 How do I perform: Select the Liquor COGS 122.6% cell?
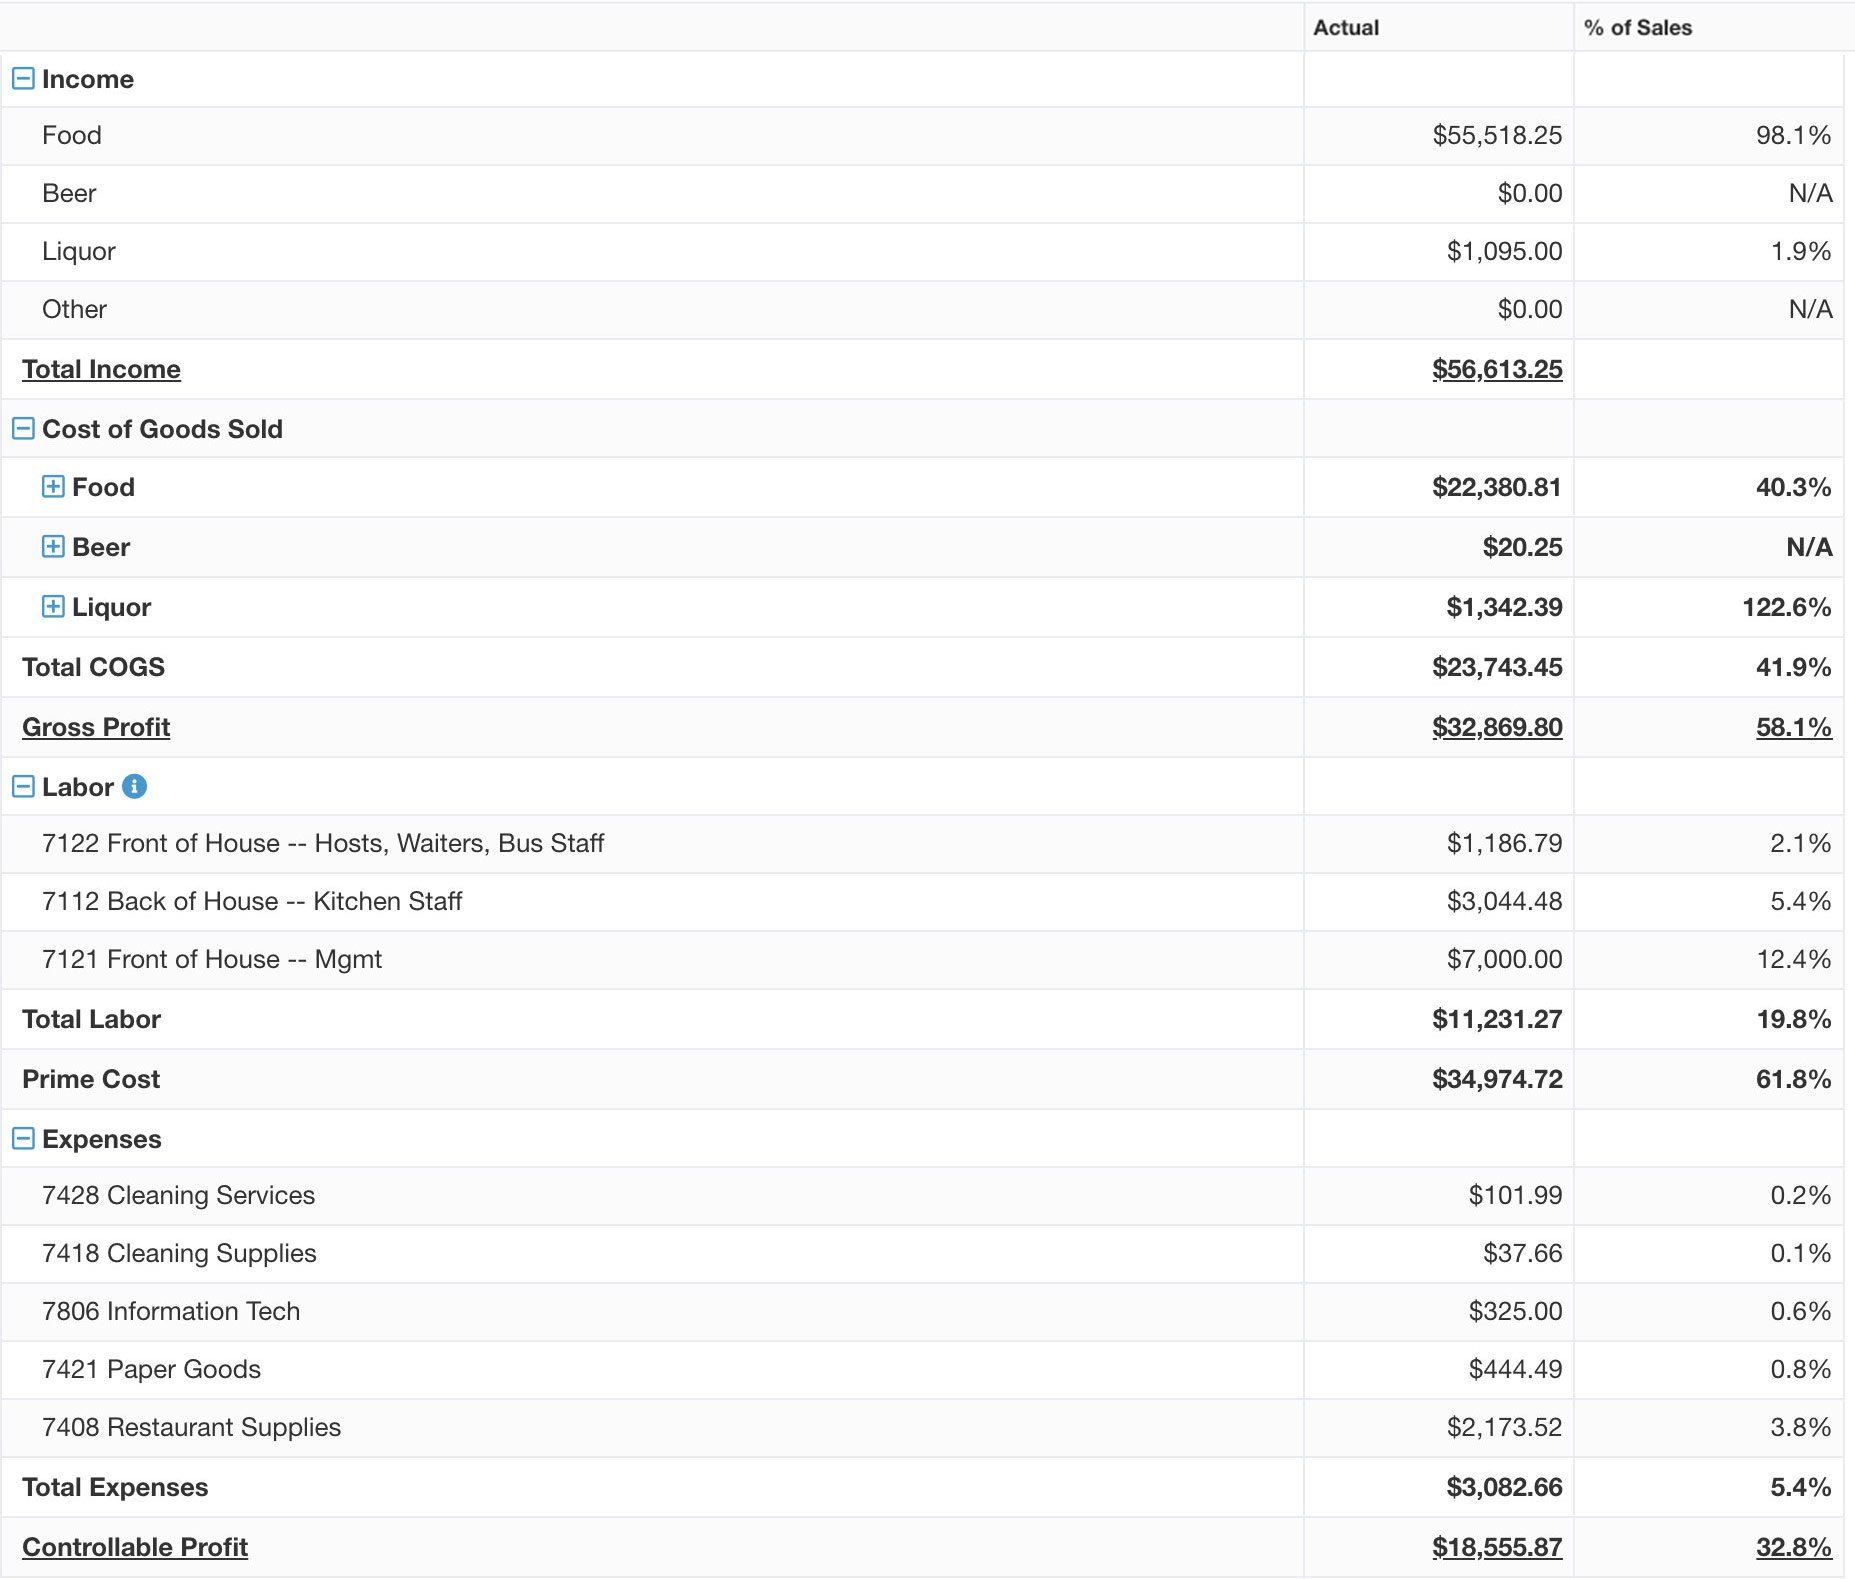pos(1787,607)
